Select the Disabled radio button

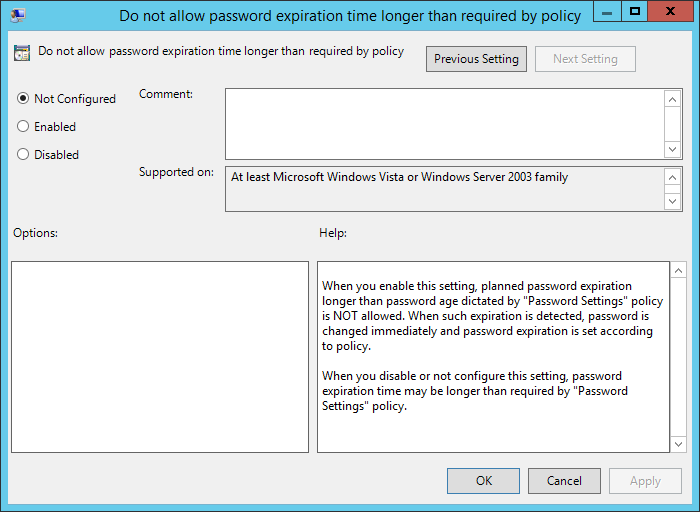coord(24,155)
